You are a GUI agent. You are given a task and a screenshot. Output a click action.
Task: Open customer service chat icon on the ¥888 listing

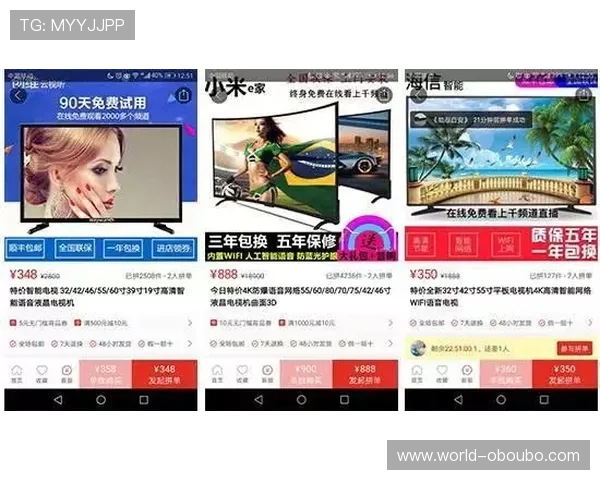(x=267, y=374)
